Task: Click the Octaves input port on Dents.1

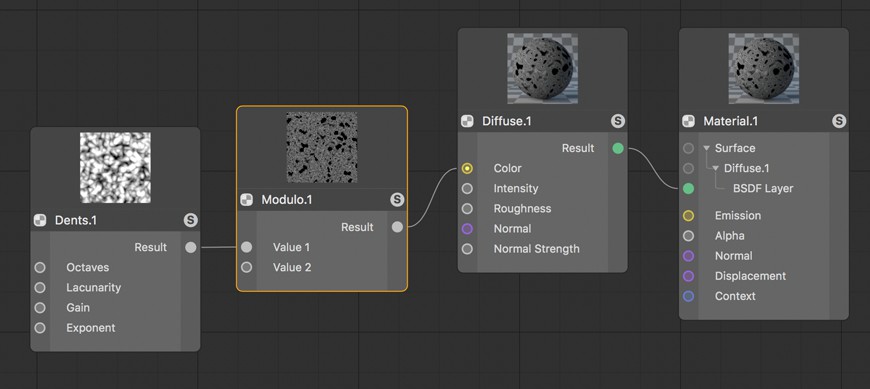Action: tap(40, 267)
